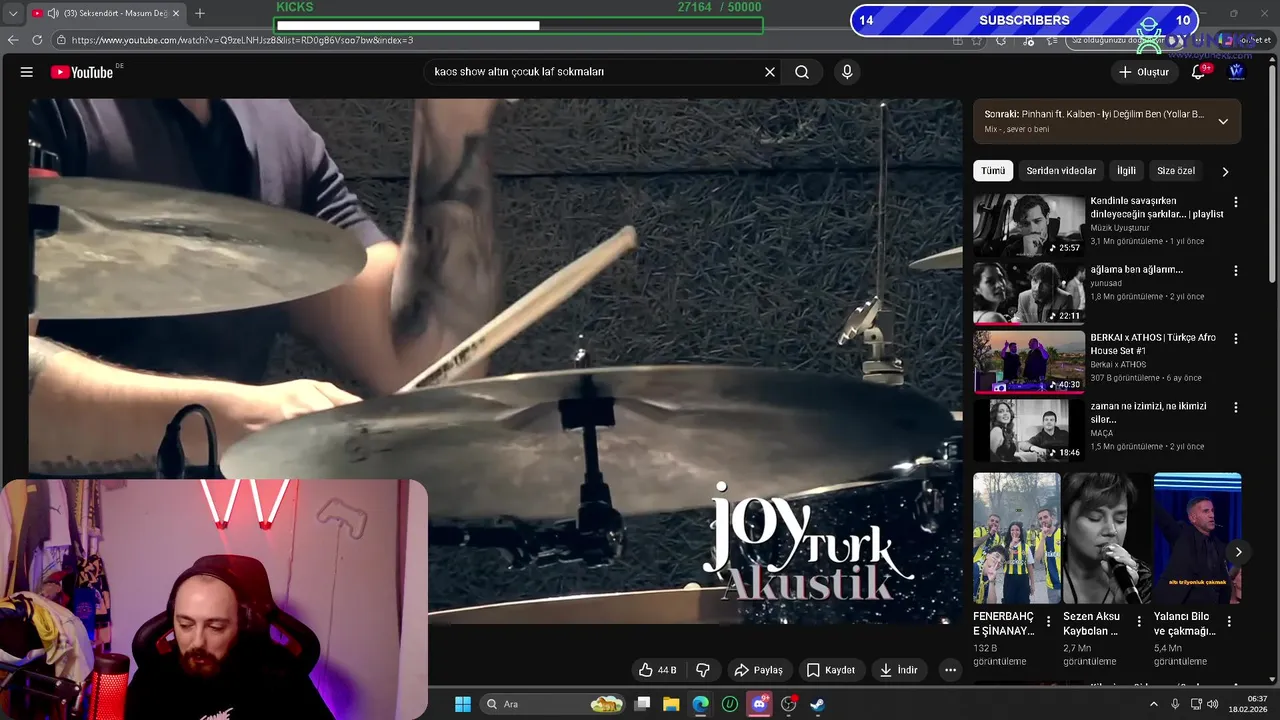Open the 18:46 zaman ne izimizi thumbnail

1029,430
